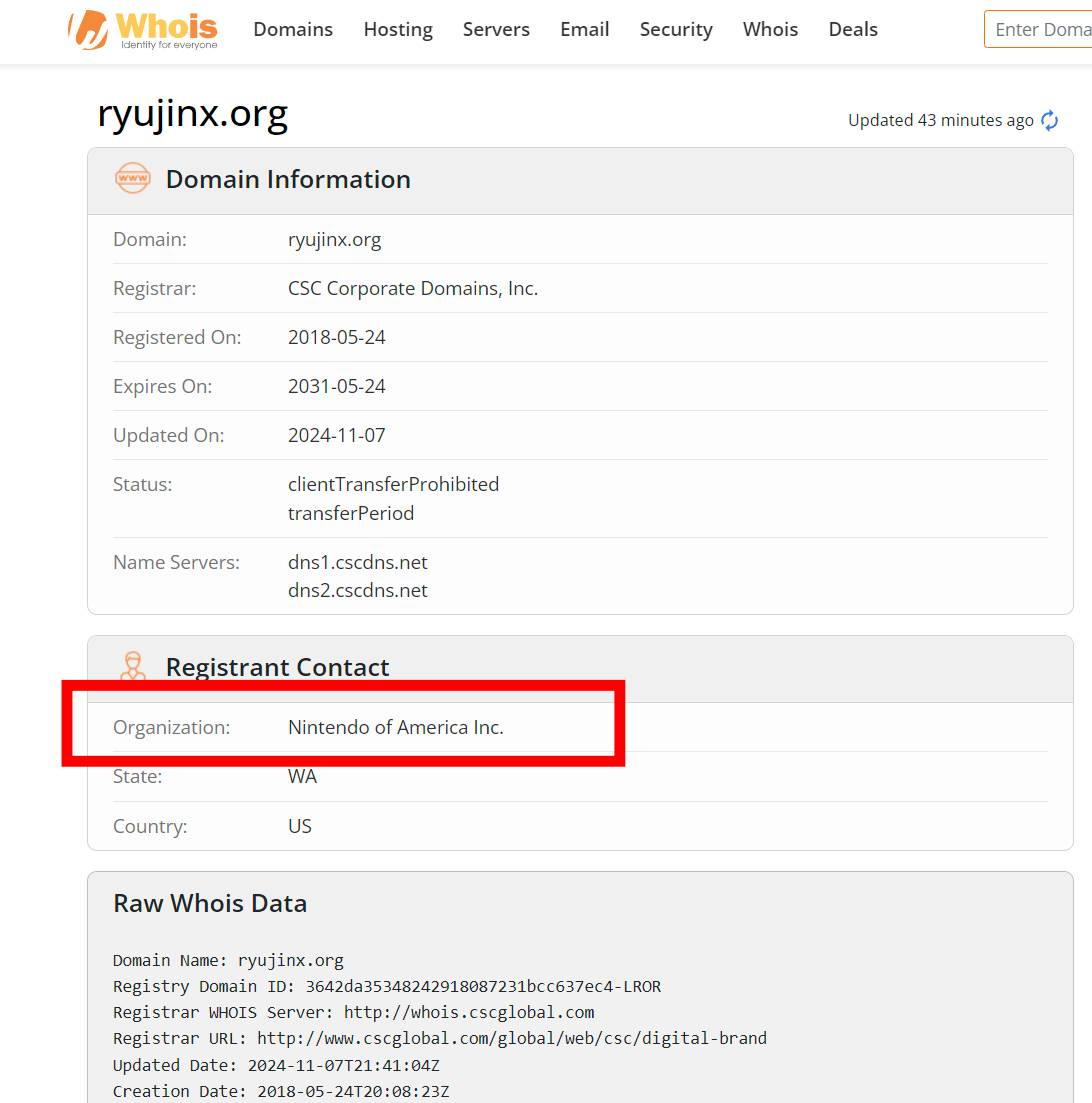1092x1103 pixels.
Task: Click the dns1.cscdns.net name server
Action: tap(357, 562)
